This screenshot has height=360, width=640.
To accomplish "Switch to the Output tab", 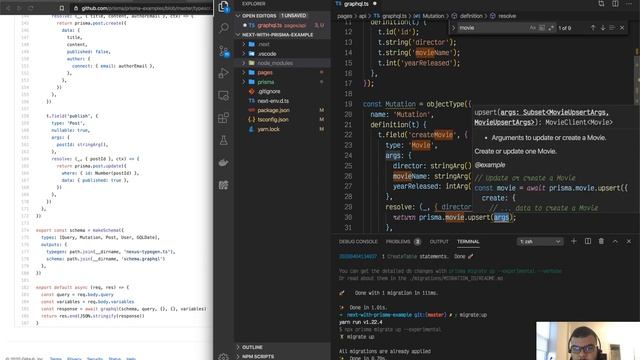I will tap(439, 242).
